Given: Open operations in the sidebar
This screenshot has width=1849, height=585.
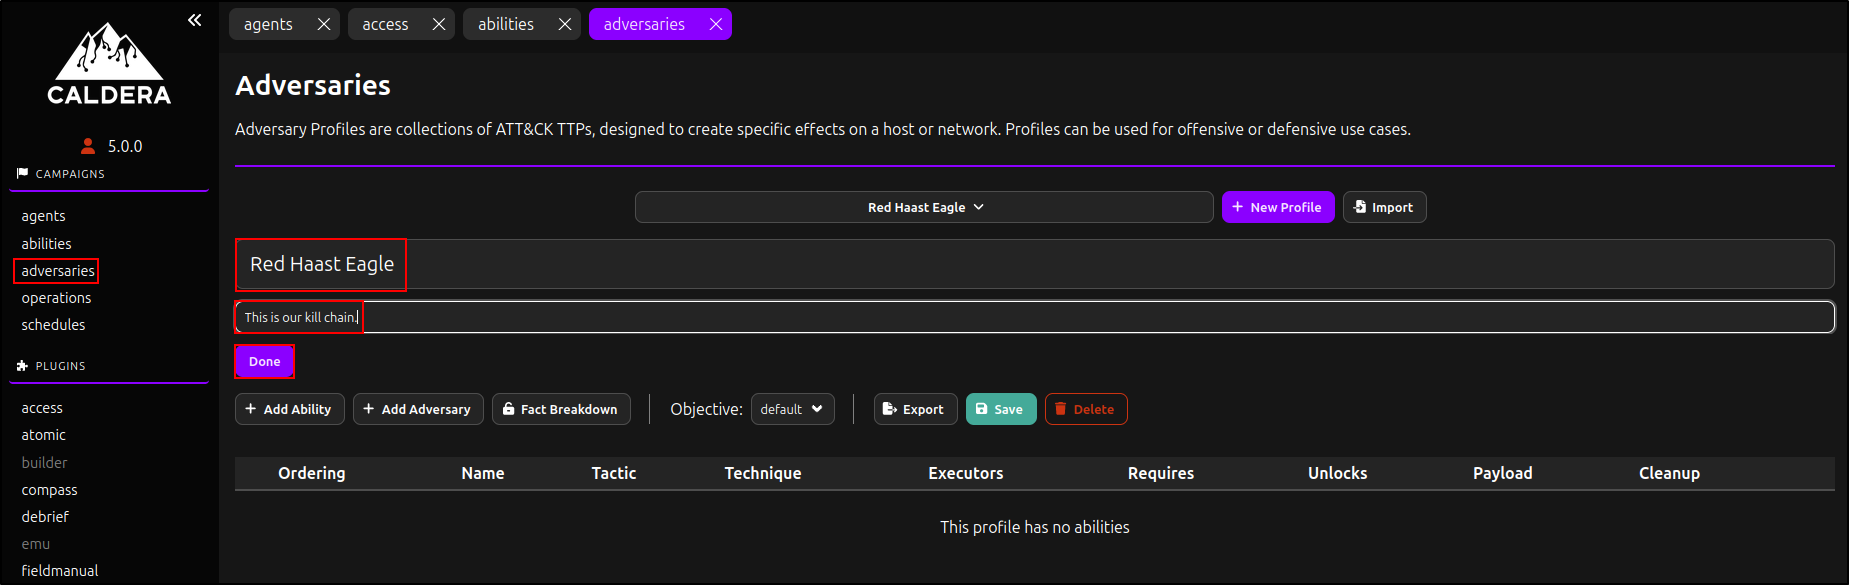Looking at the screenshot, I should tap(56, 298).
